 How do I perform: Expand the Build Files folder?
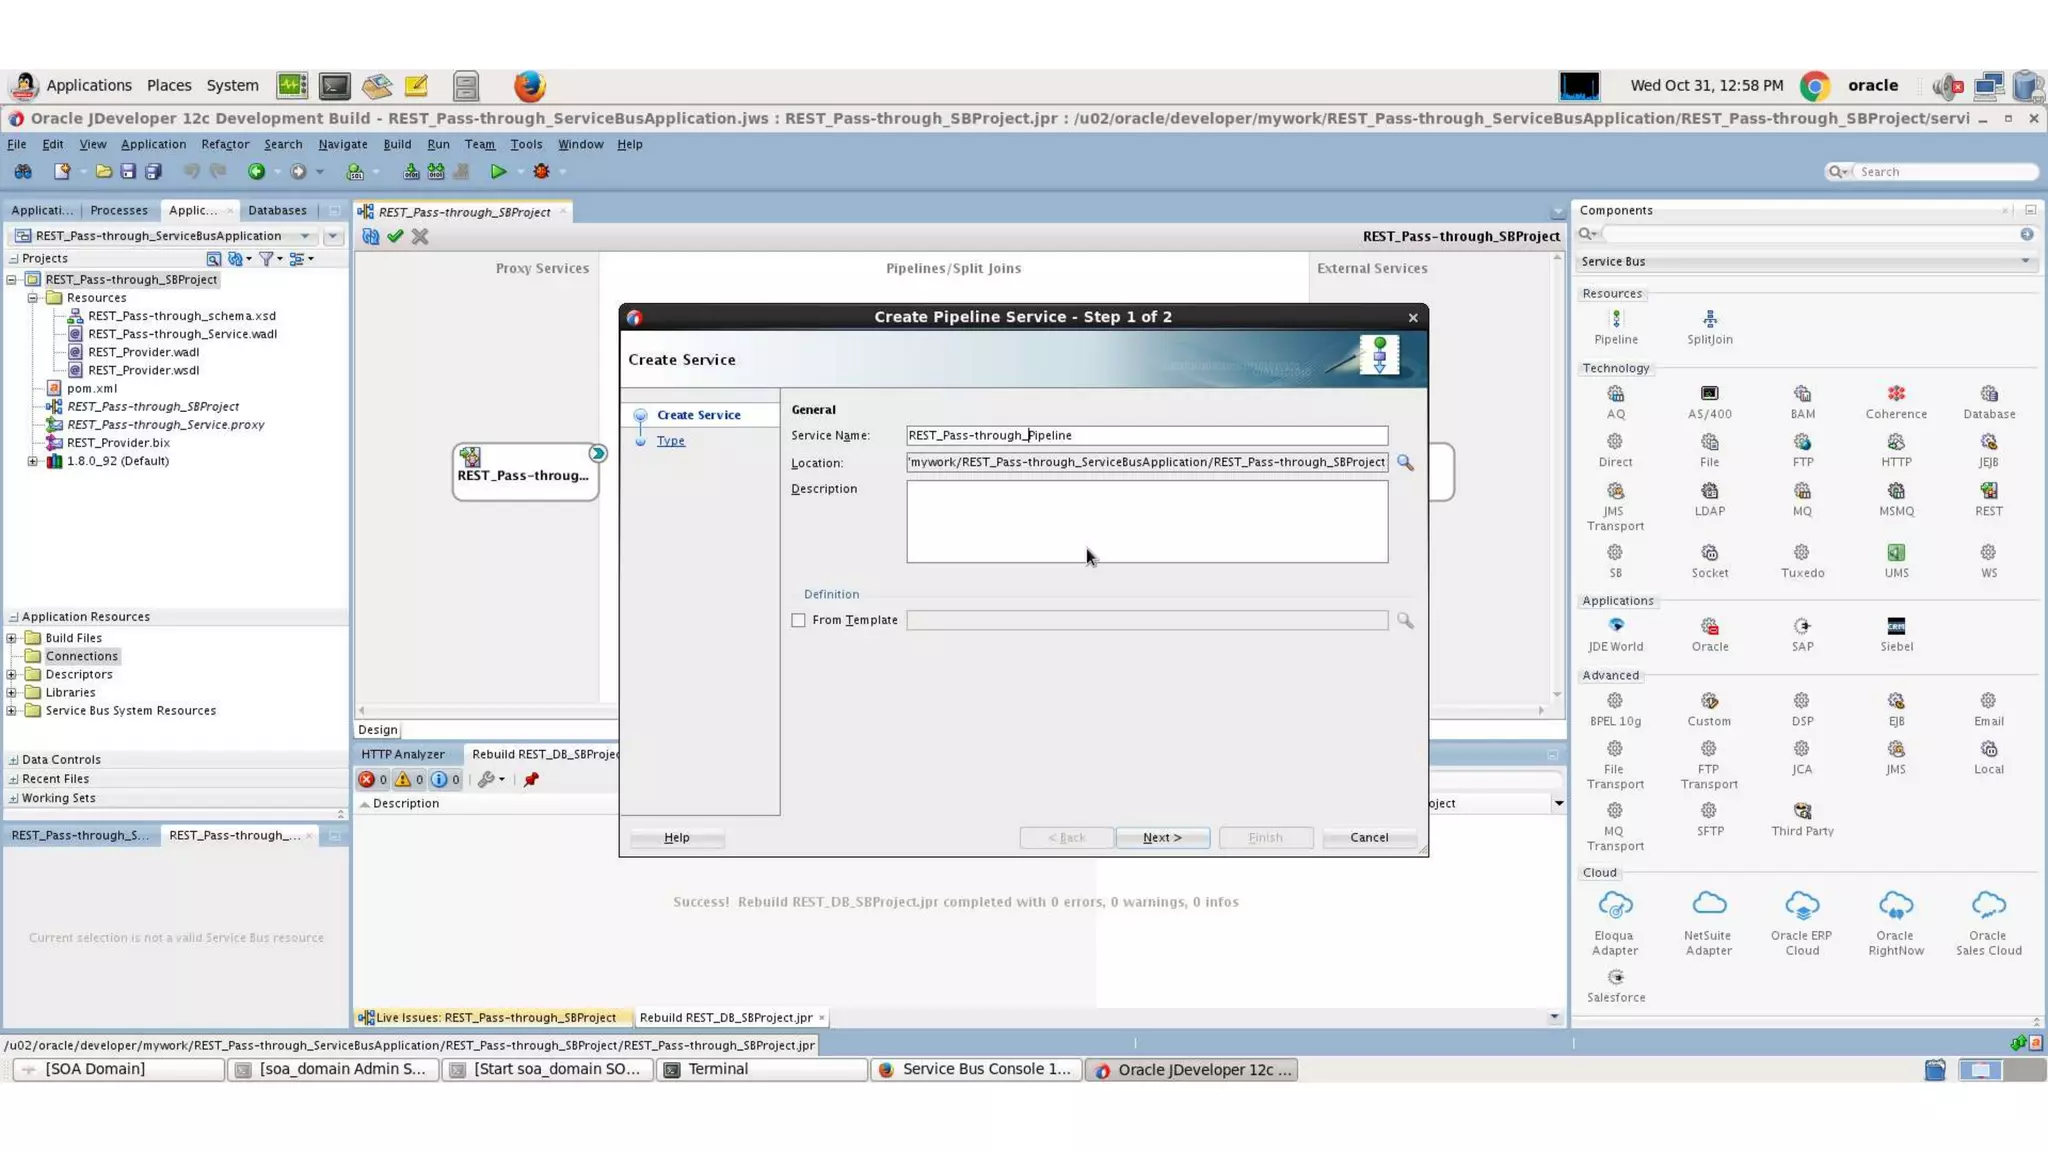pos(12,638)
